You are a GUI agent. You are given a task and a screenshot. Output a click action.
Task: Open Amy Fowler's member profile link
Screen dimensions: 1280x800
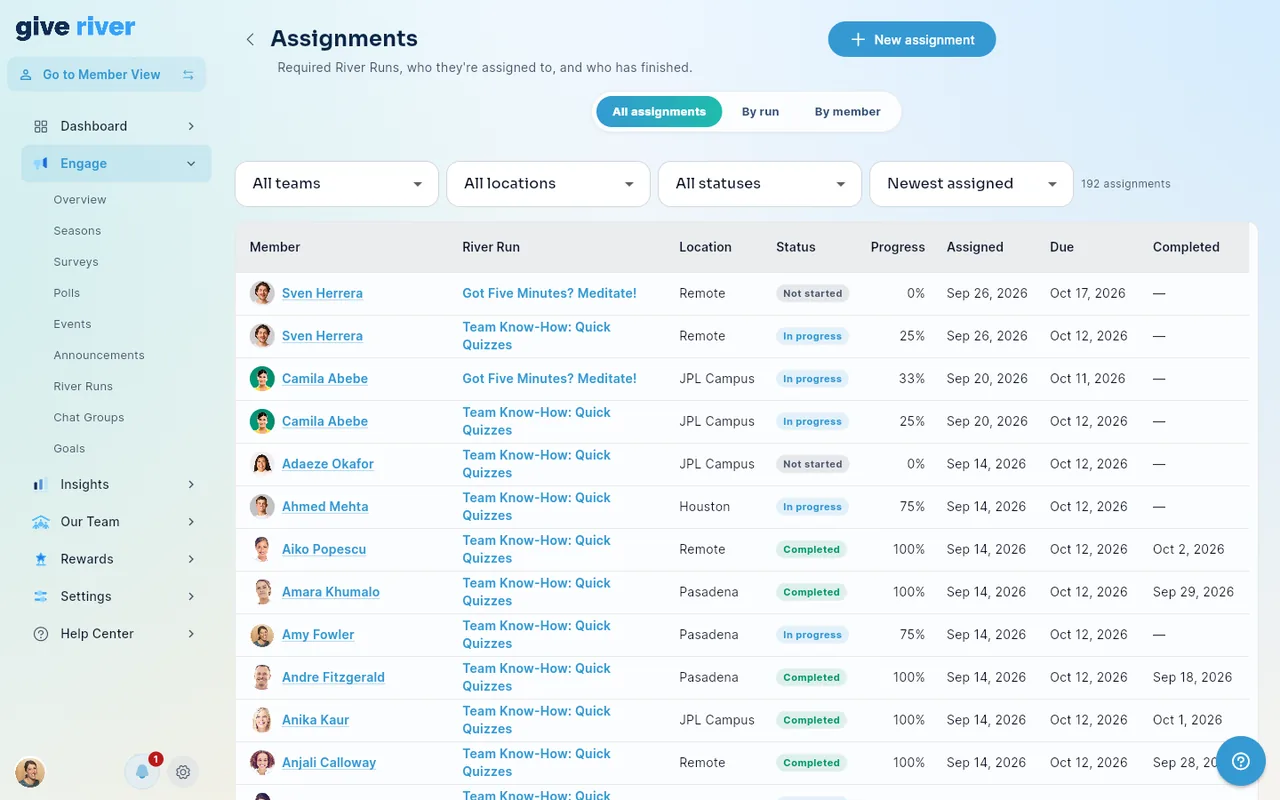318,635
